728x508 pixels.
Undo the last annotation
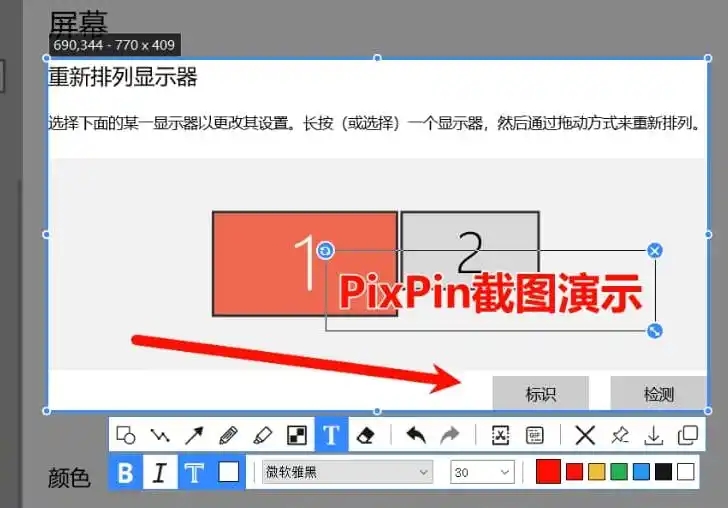(416, 435)
